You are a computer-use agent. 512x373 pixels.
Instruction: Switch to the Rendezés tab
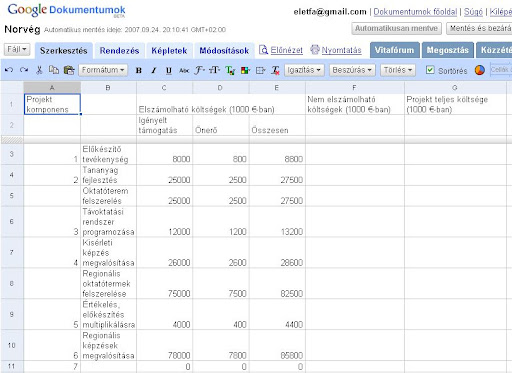pyautogui.click(x=119, y=51)
